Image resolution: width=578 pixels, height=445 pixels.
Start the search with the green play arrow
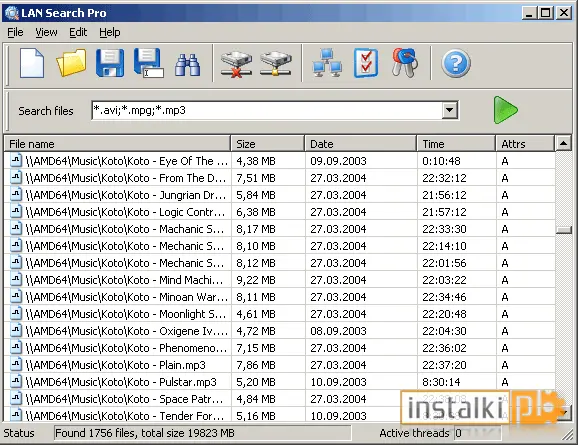[505, 110]
